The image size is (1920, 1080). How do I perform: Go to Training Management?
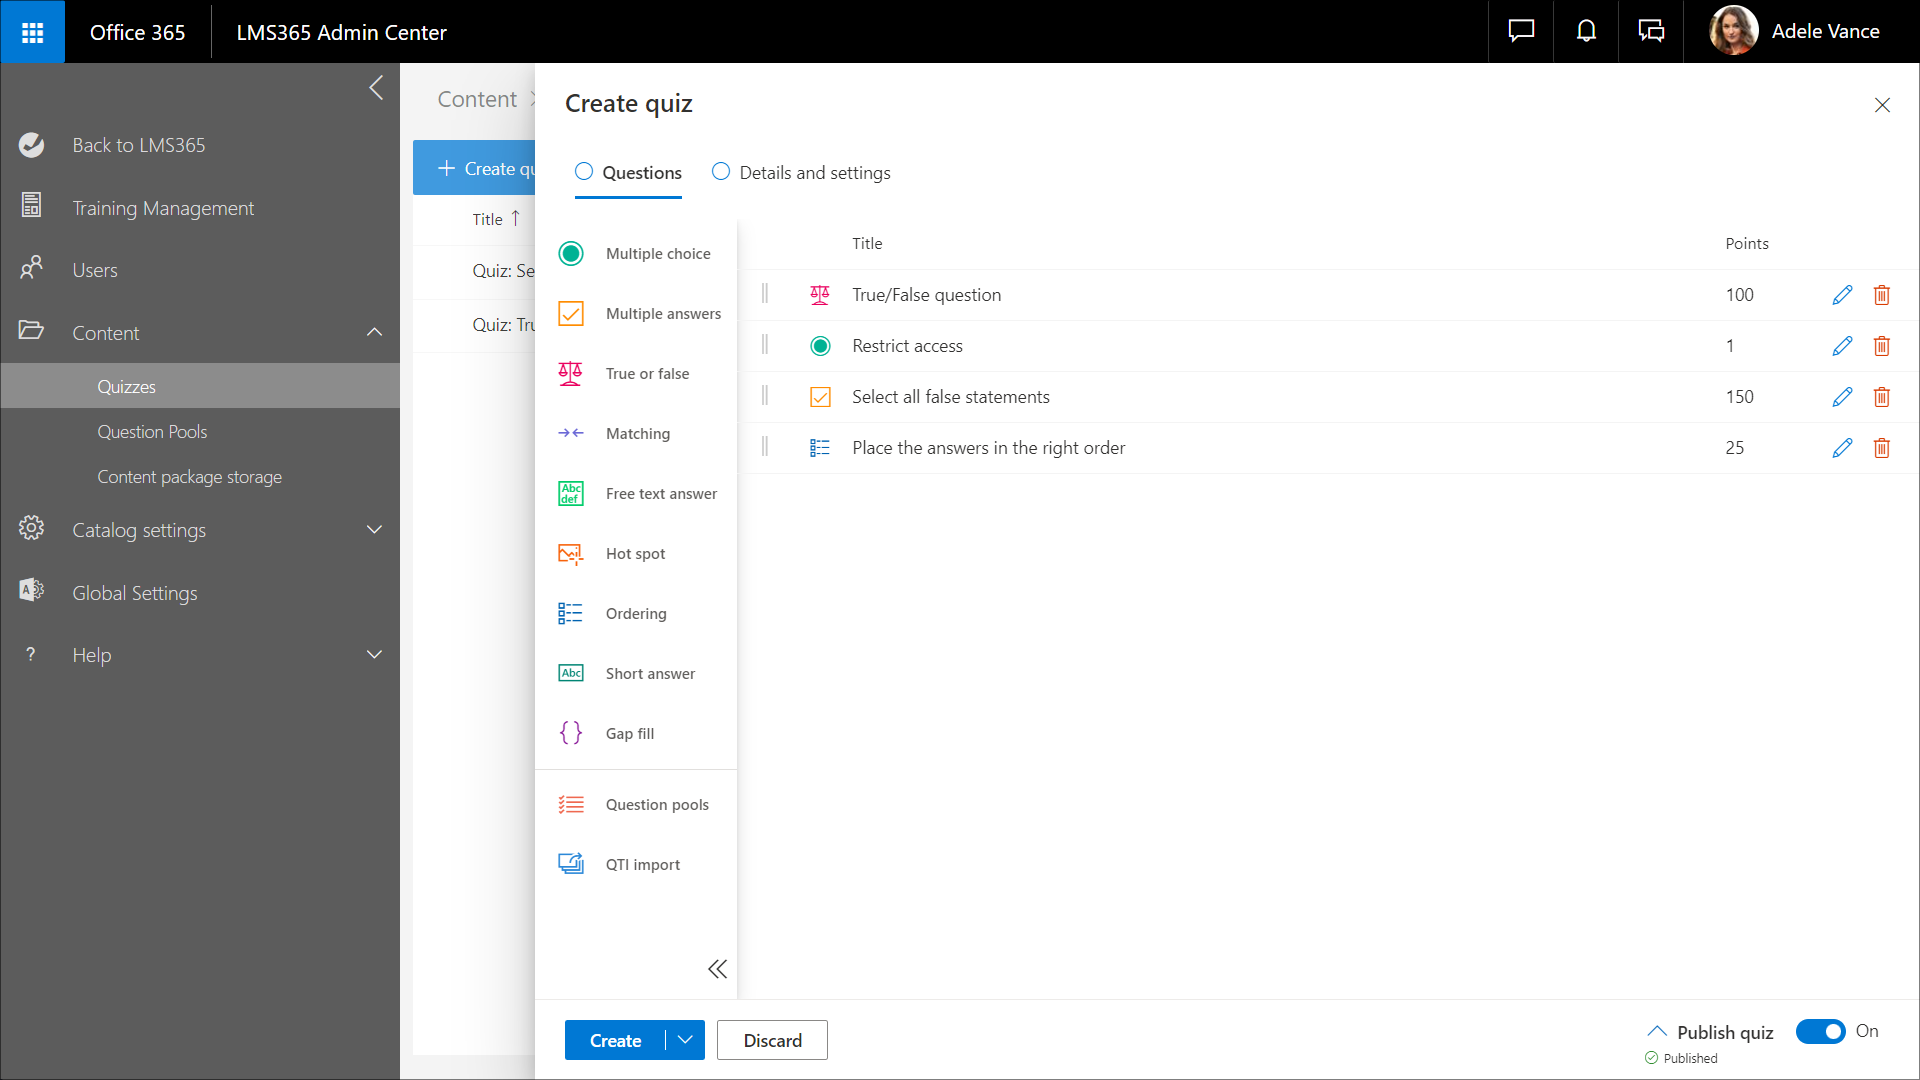[163, 208]
